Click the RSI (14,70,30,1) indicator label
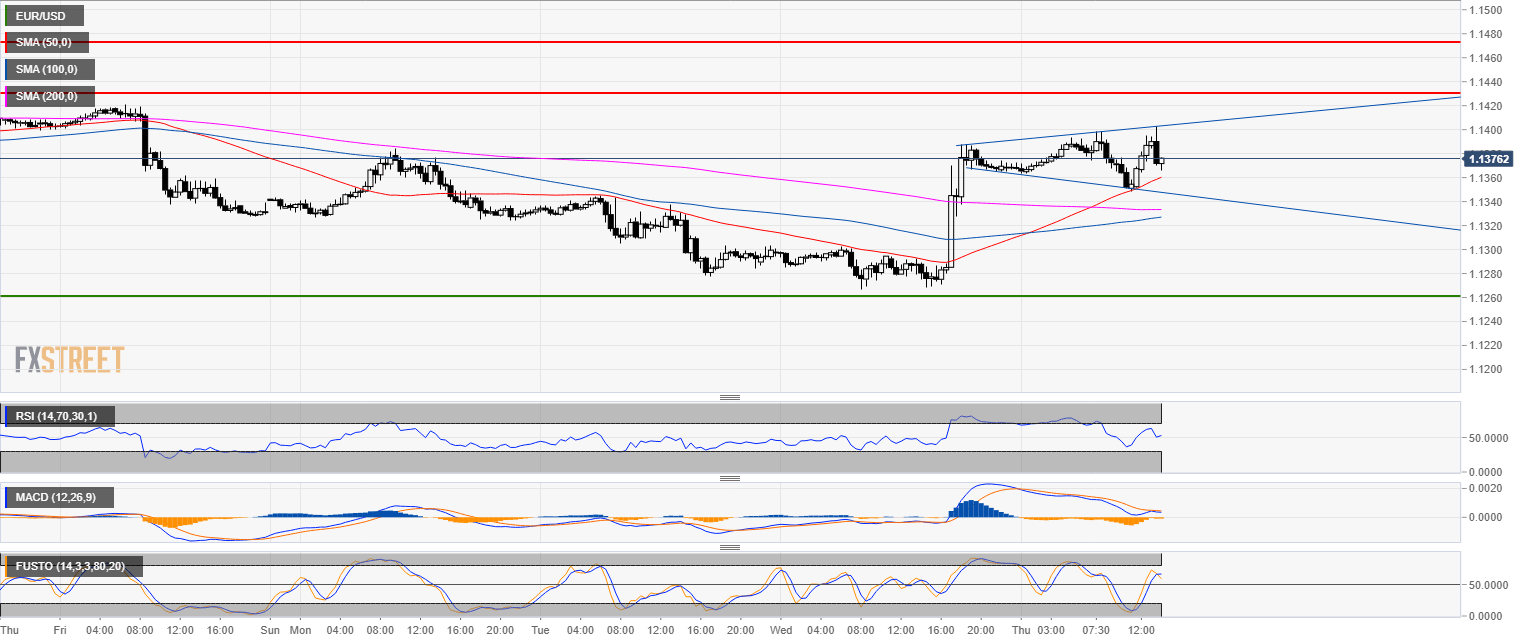 (59, 416)
